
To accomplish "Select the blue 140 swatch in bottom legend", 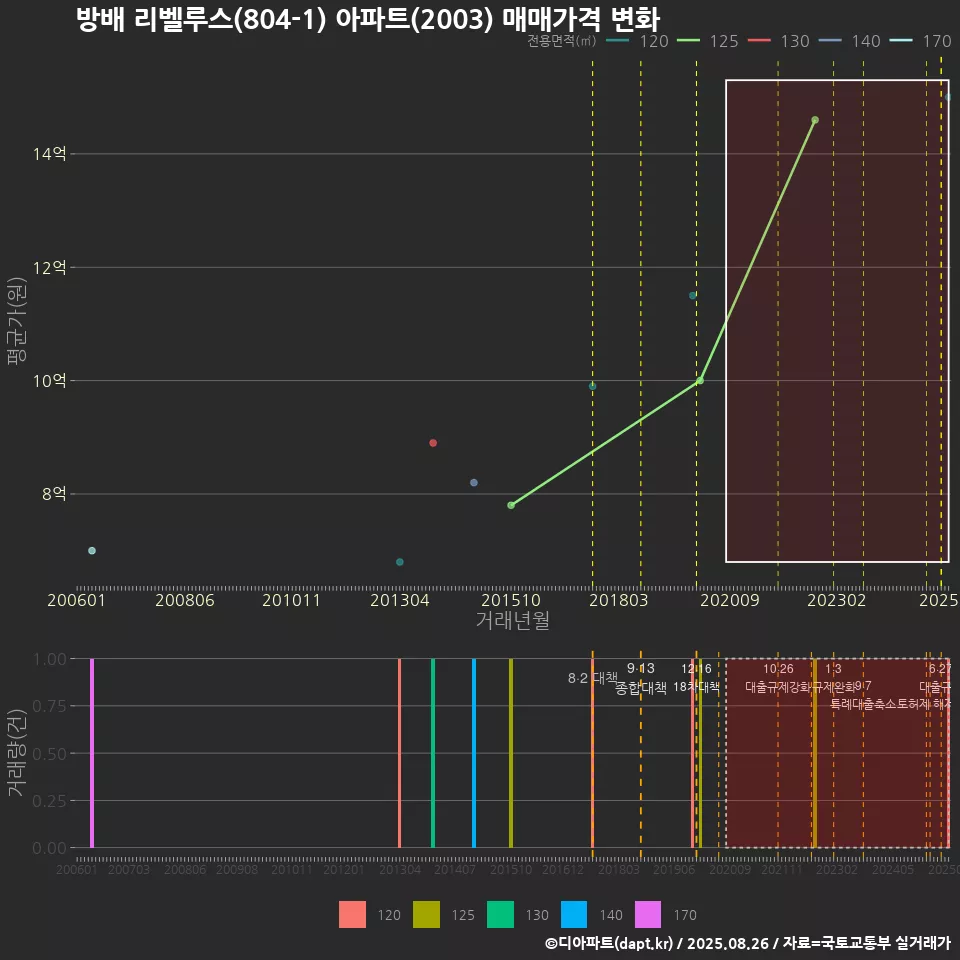I will pyautogui.click(x=575, y=914).
